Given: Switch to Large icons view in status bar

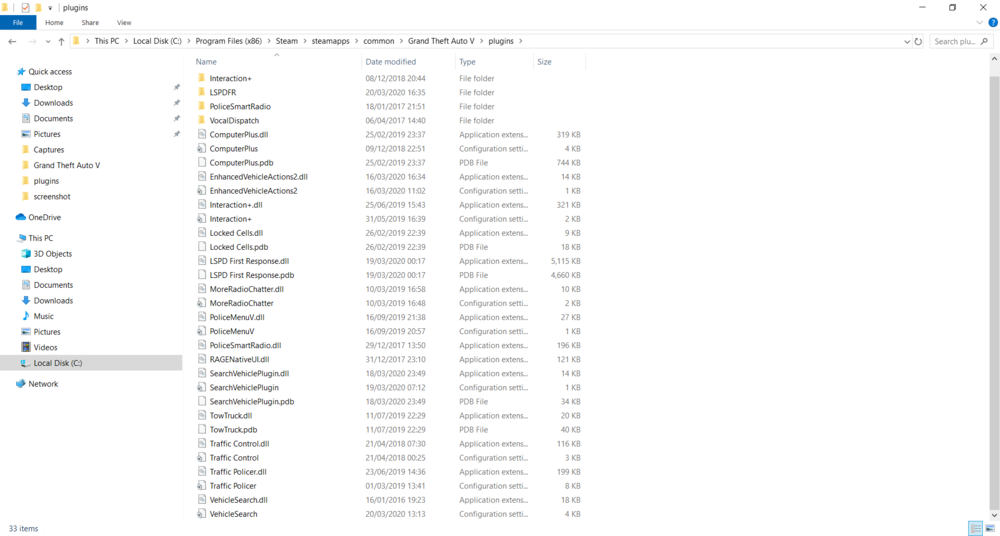Looking at the screenshot, I should [x=990, y=528].
